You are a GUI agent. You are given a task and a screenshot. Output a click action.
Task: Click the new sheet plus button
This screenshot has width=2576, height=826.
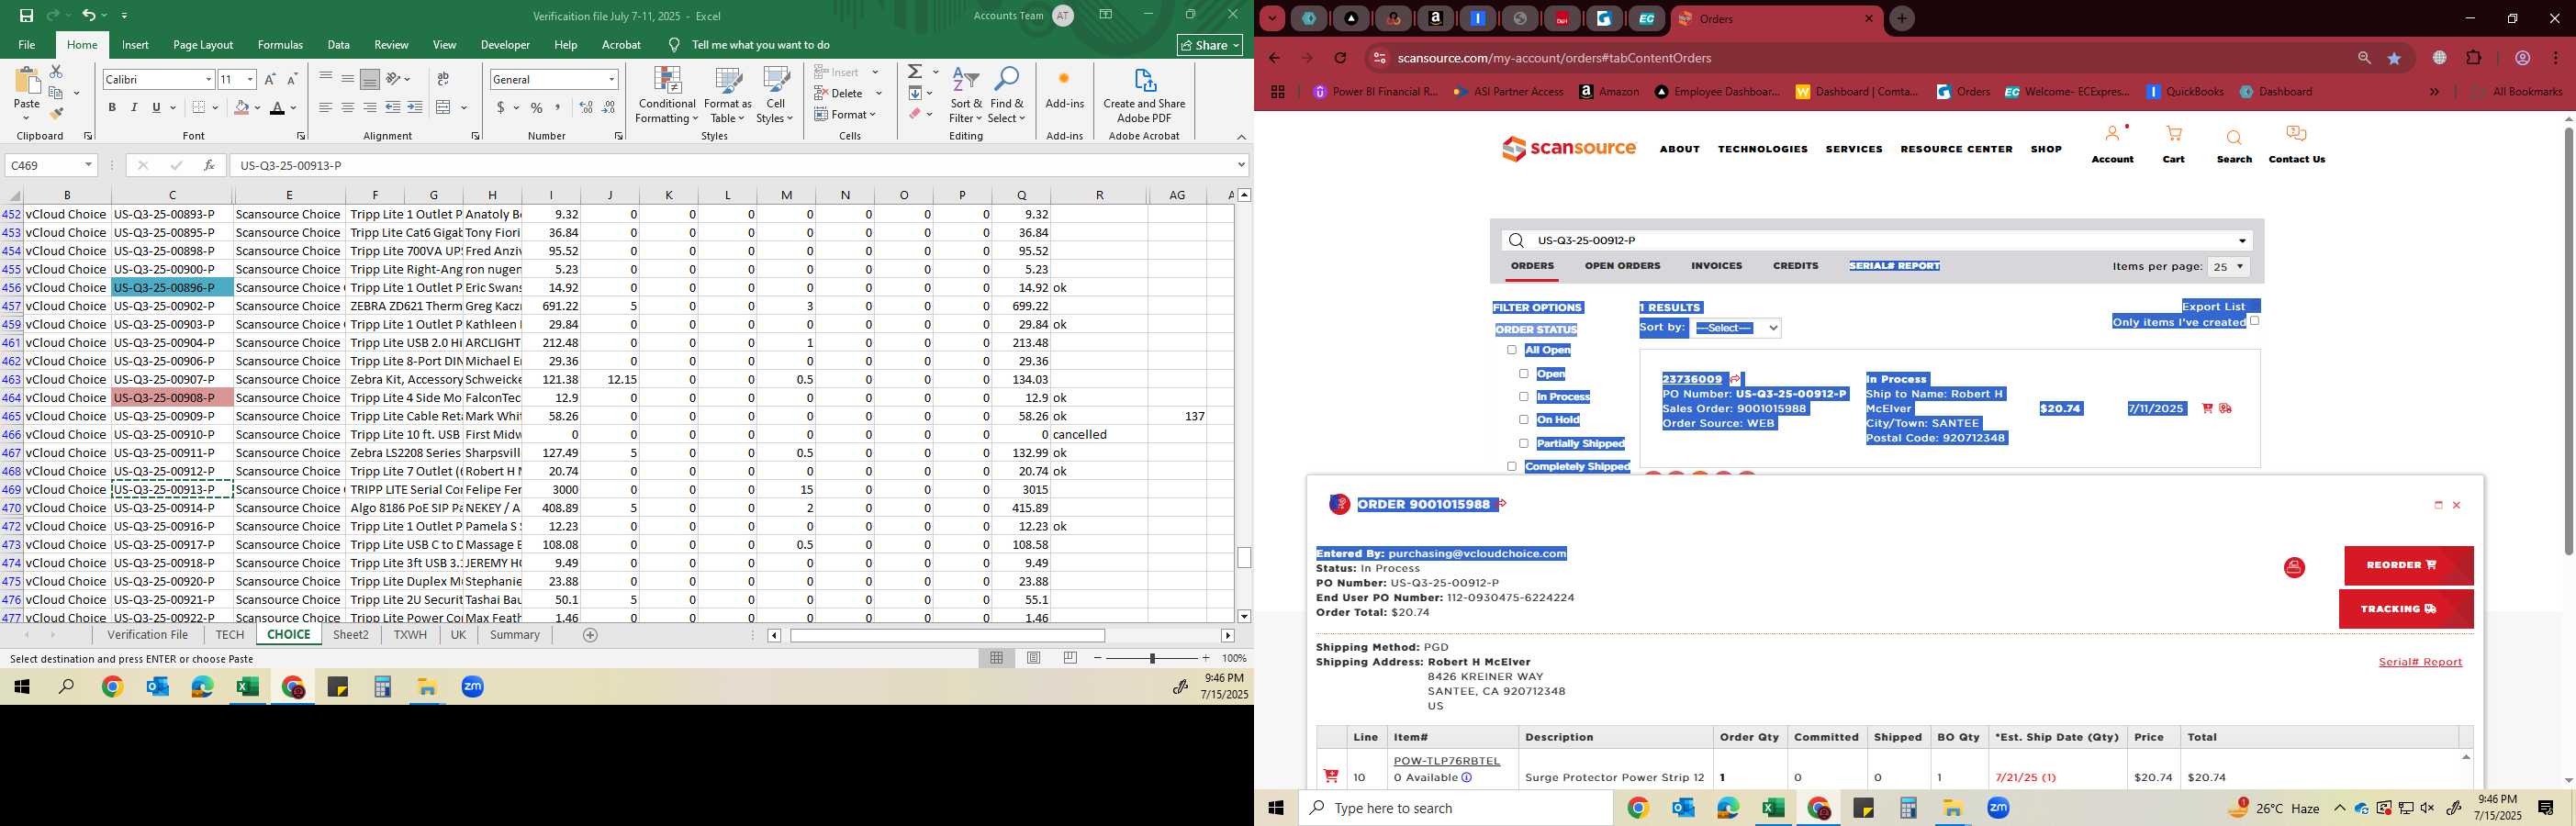pos(590,635)
